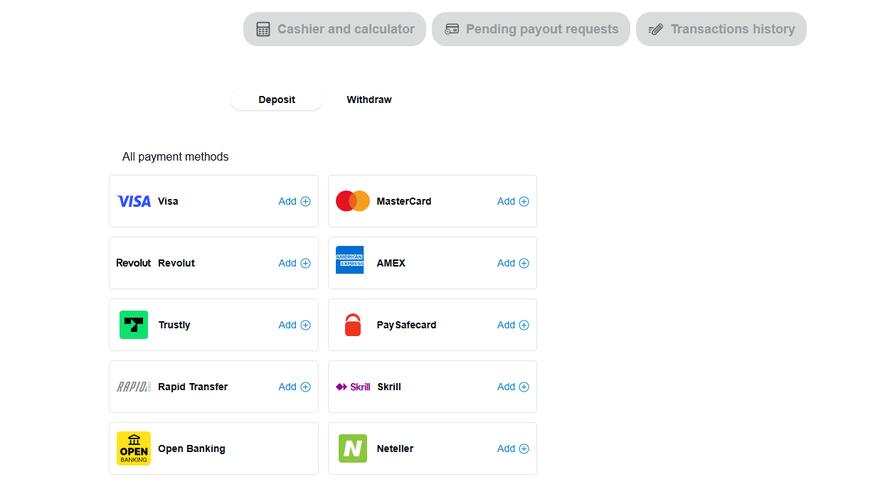Open Cashier and calculator
Image resolution: width=895 pixels, height=484 pixels.
[x=335, y=29]
